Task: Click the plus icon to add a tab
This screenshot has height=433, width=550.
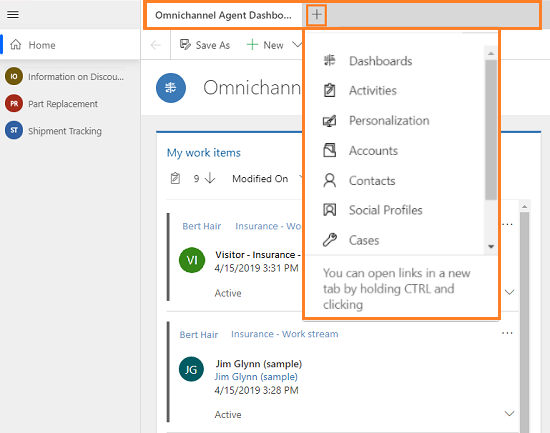Action: tap(317, 15)
